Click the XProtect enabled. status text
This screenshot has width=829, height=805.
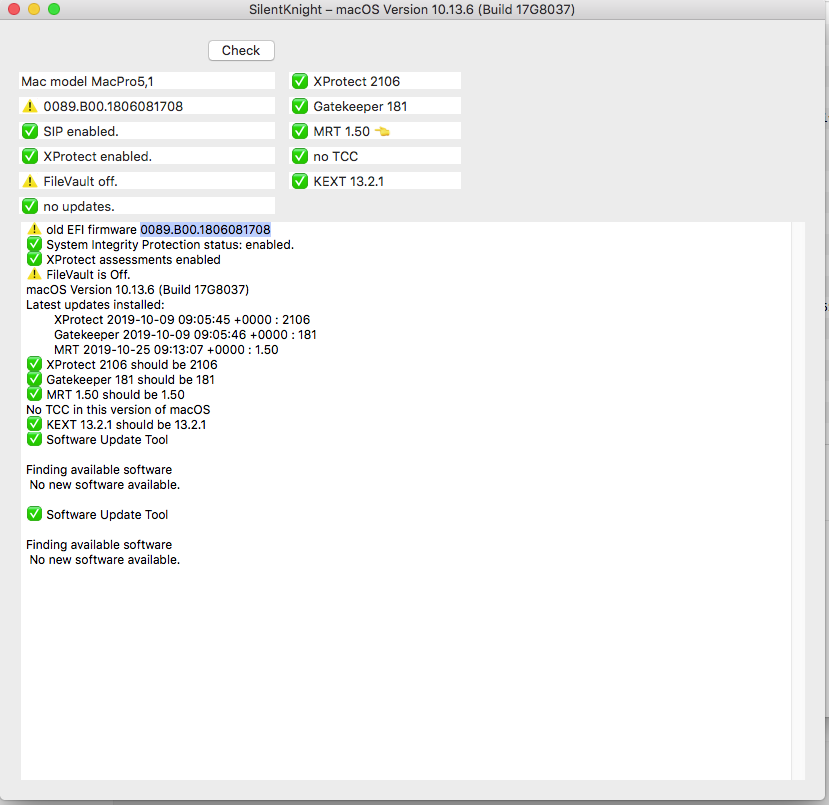[97, 156]
